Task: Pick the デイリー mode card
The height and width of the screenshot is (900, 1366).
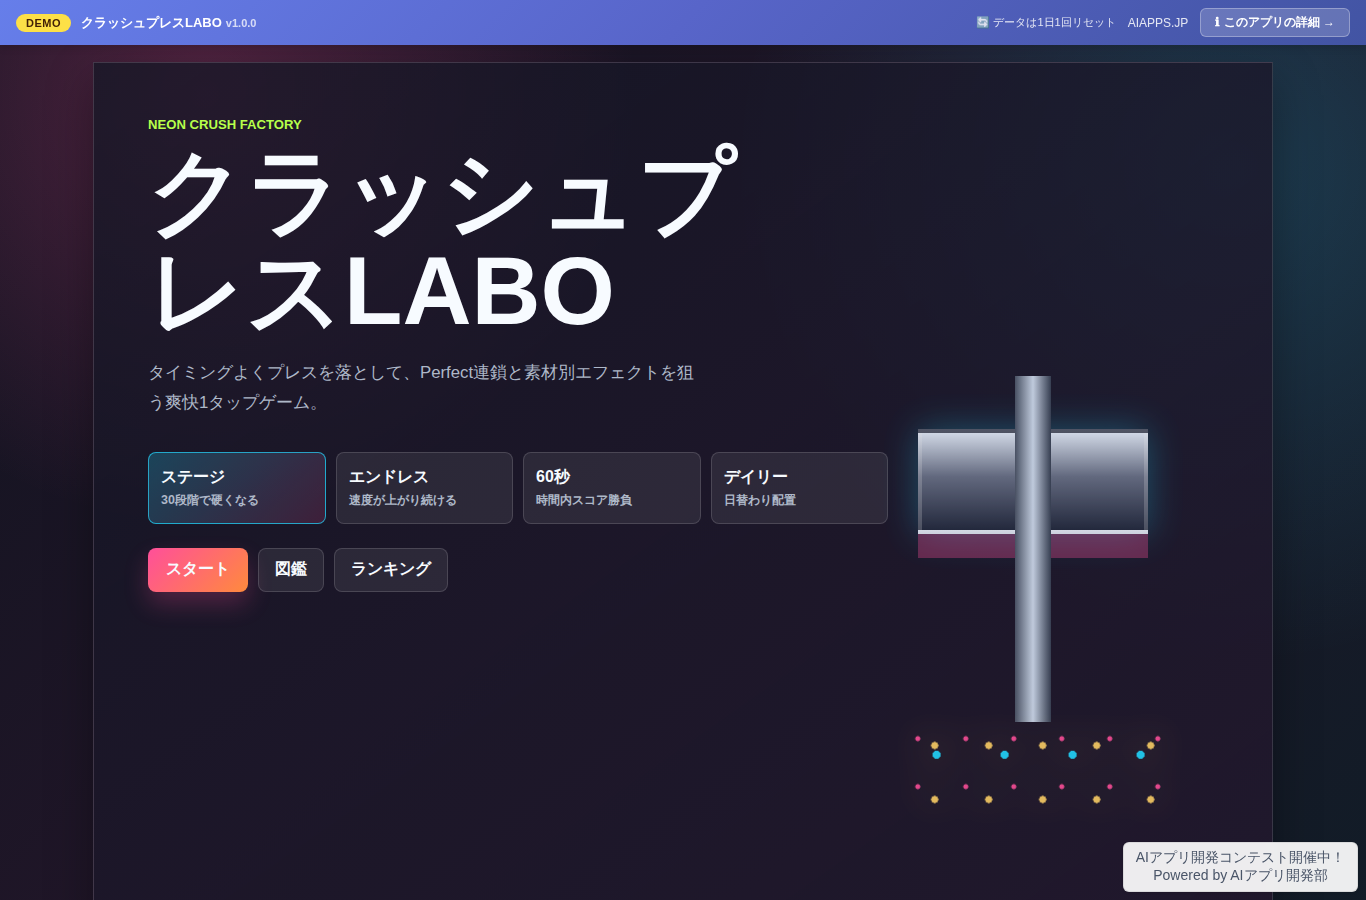Action: click(x=799, y=488)
